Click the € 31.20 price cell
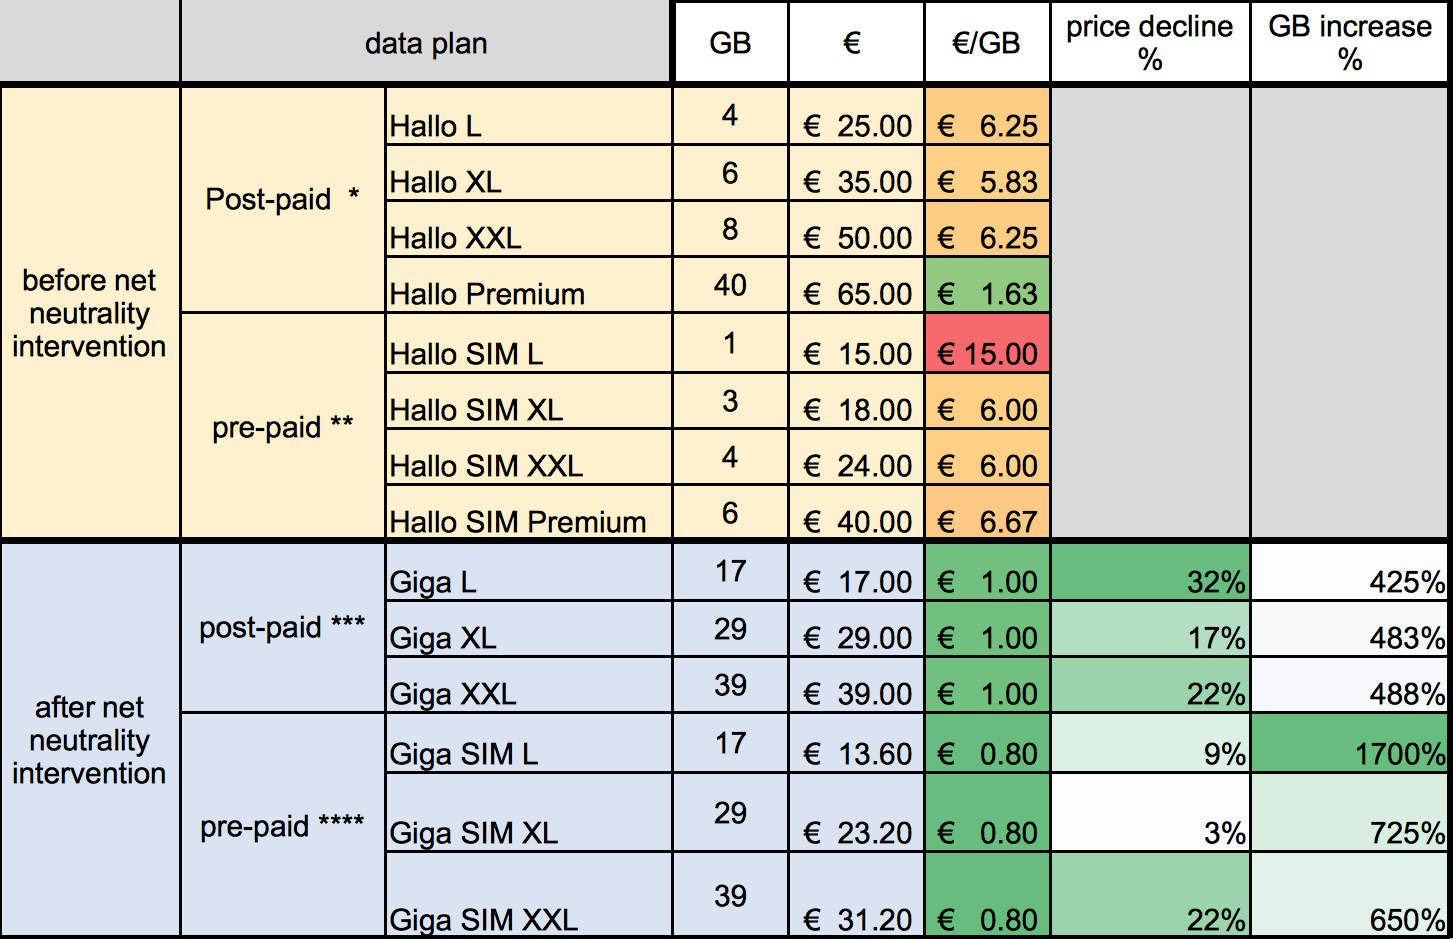Viewport: 1453px width, 939px height. 856,895
